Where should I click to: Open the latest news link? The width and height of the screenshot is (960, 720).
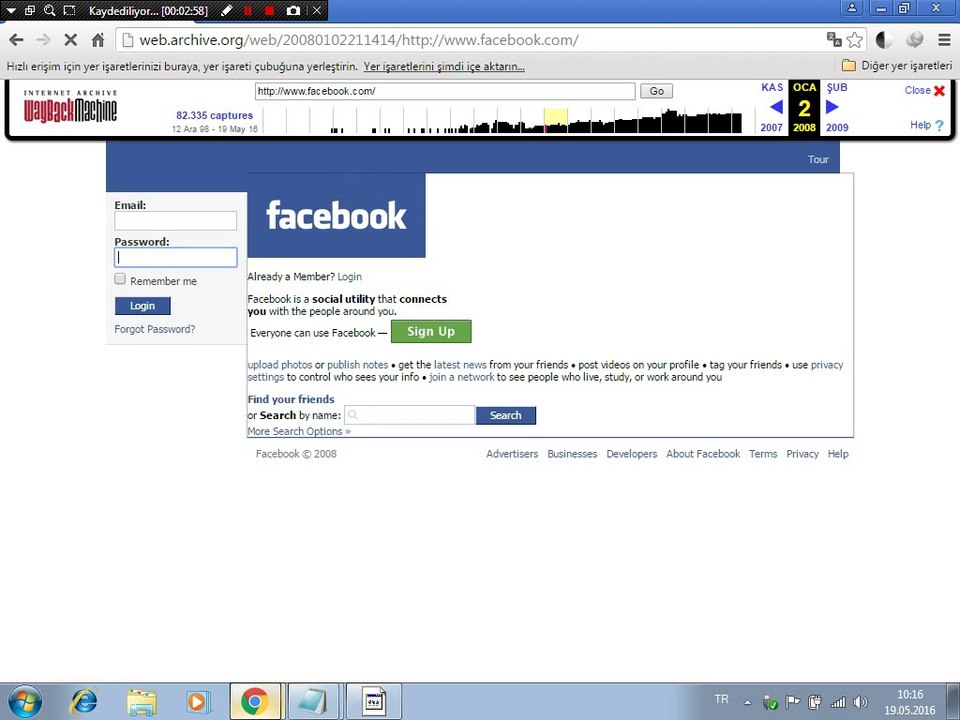tap(460, 365)
